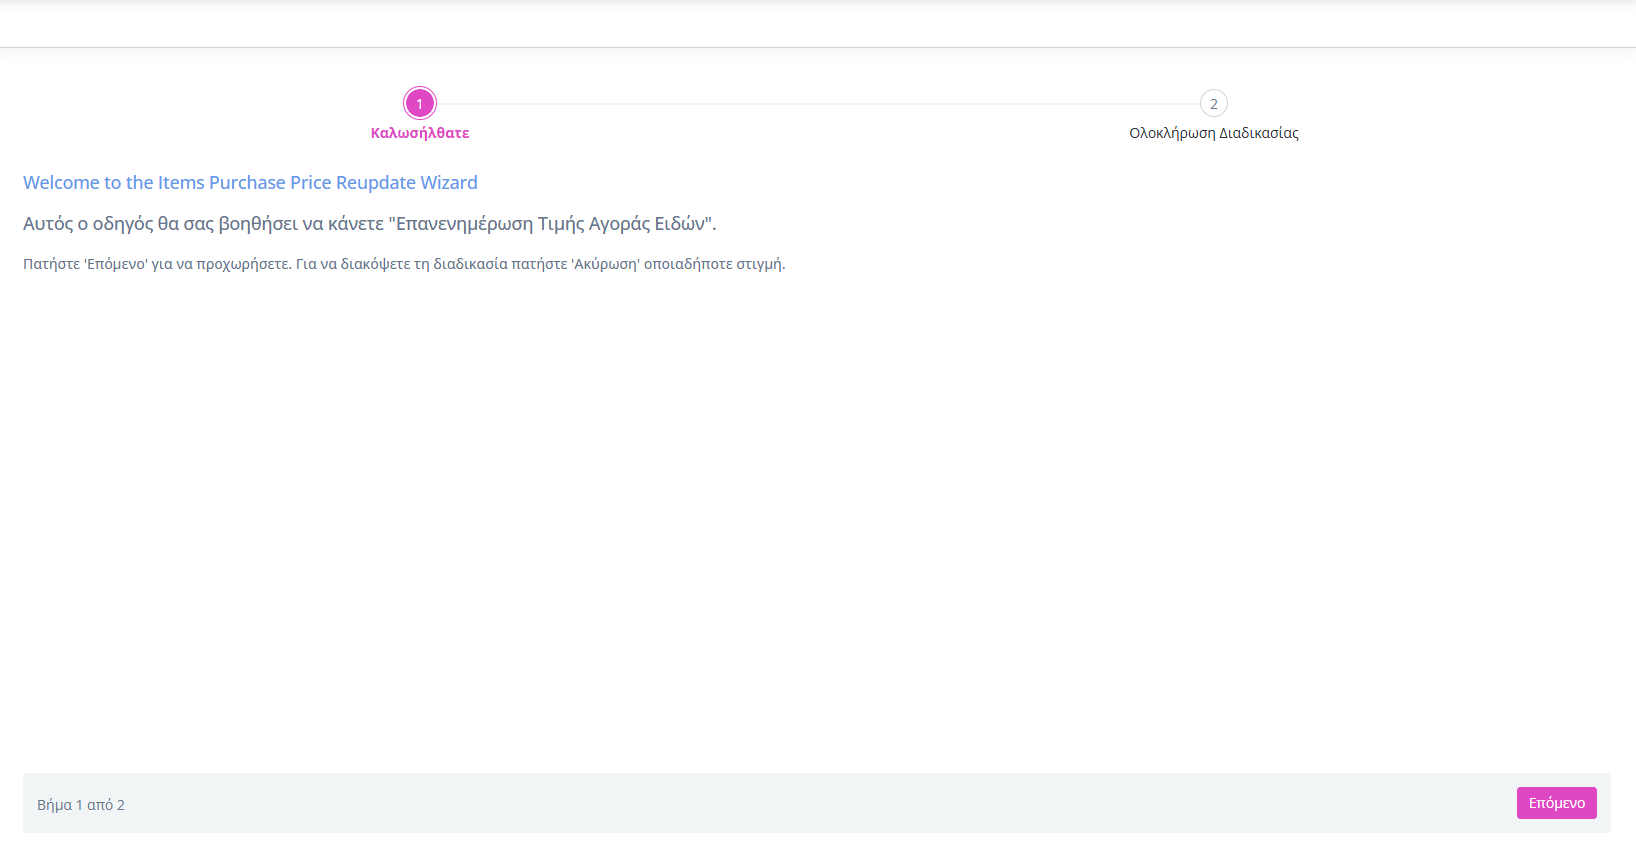Select step 2 circle in wizard
1636x852 pixels.
[1214, 103]
